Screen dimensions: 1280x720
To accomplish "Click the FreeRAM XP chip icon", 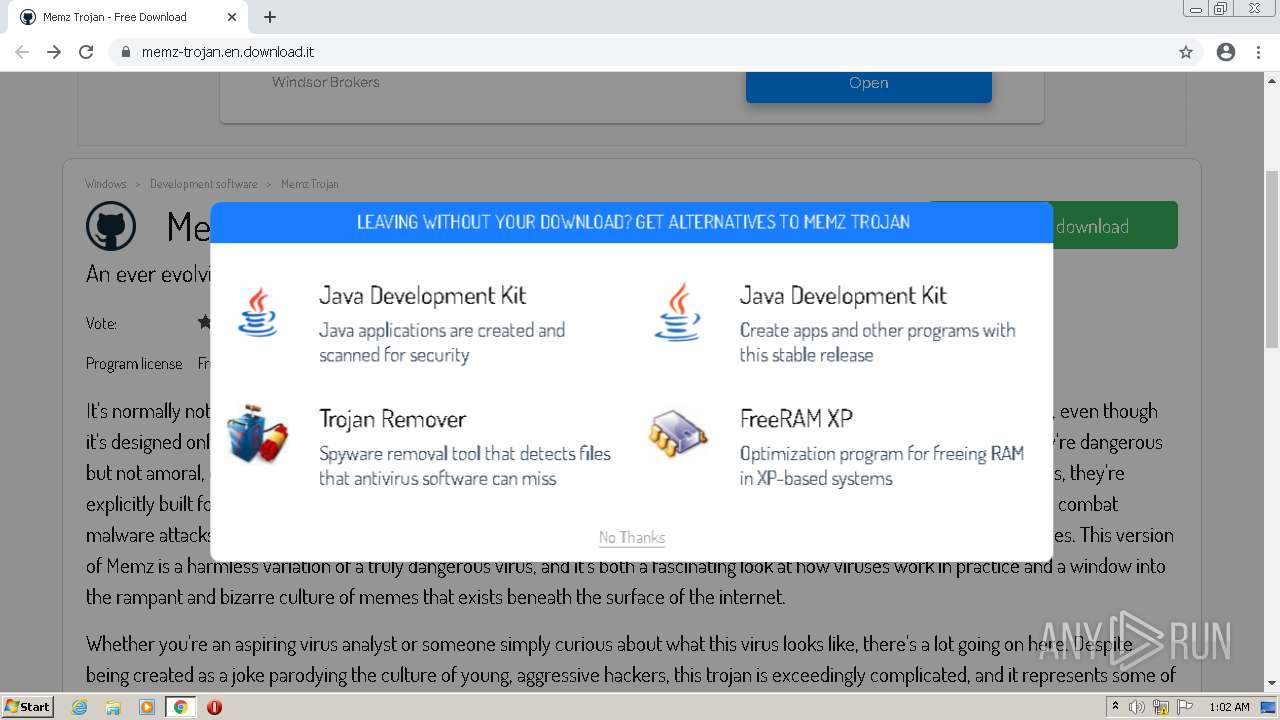I will pyautogui.click(x=677, y=435).
